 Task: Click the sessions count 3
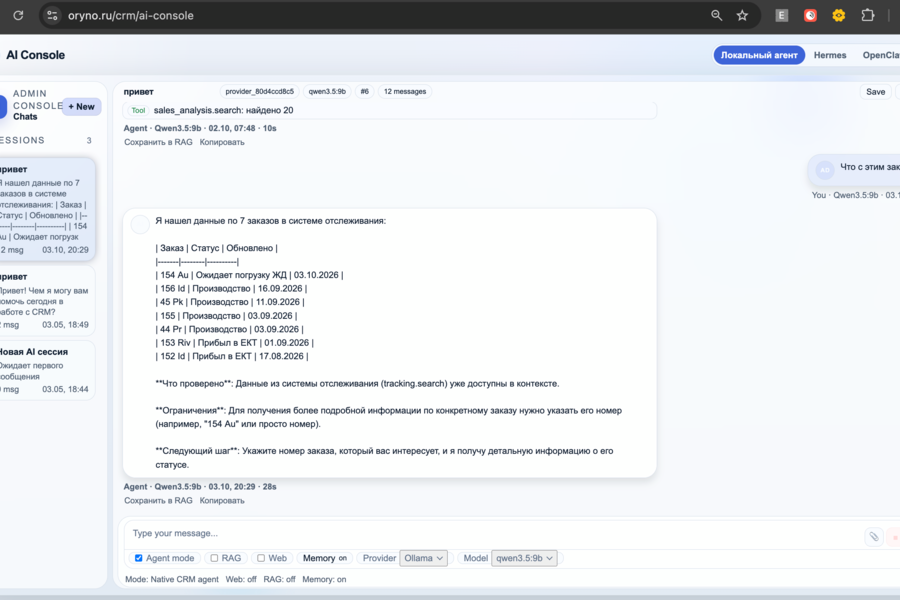(x=89, y=141)
